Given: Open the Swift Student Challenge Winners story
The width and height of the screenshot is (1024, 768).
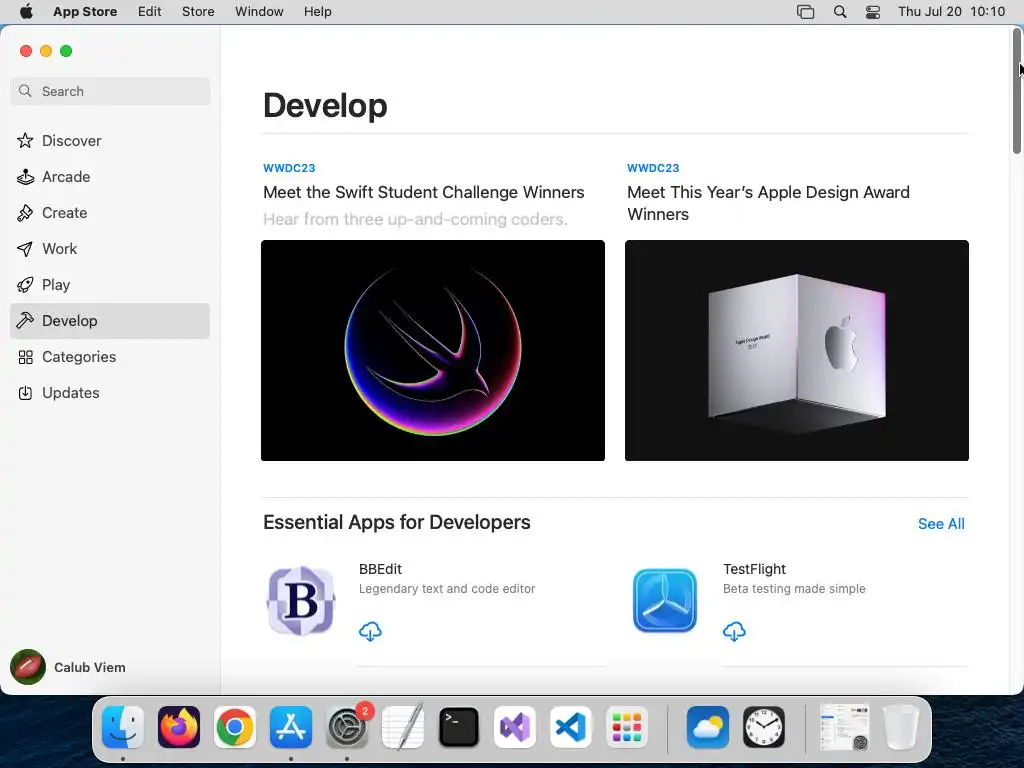Looking at the screenshot, I should (x=424, y=193).
